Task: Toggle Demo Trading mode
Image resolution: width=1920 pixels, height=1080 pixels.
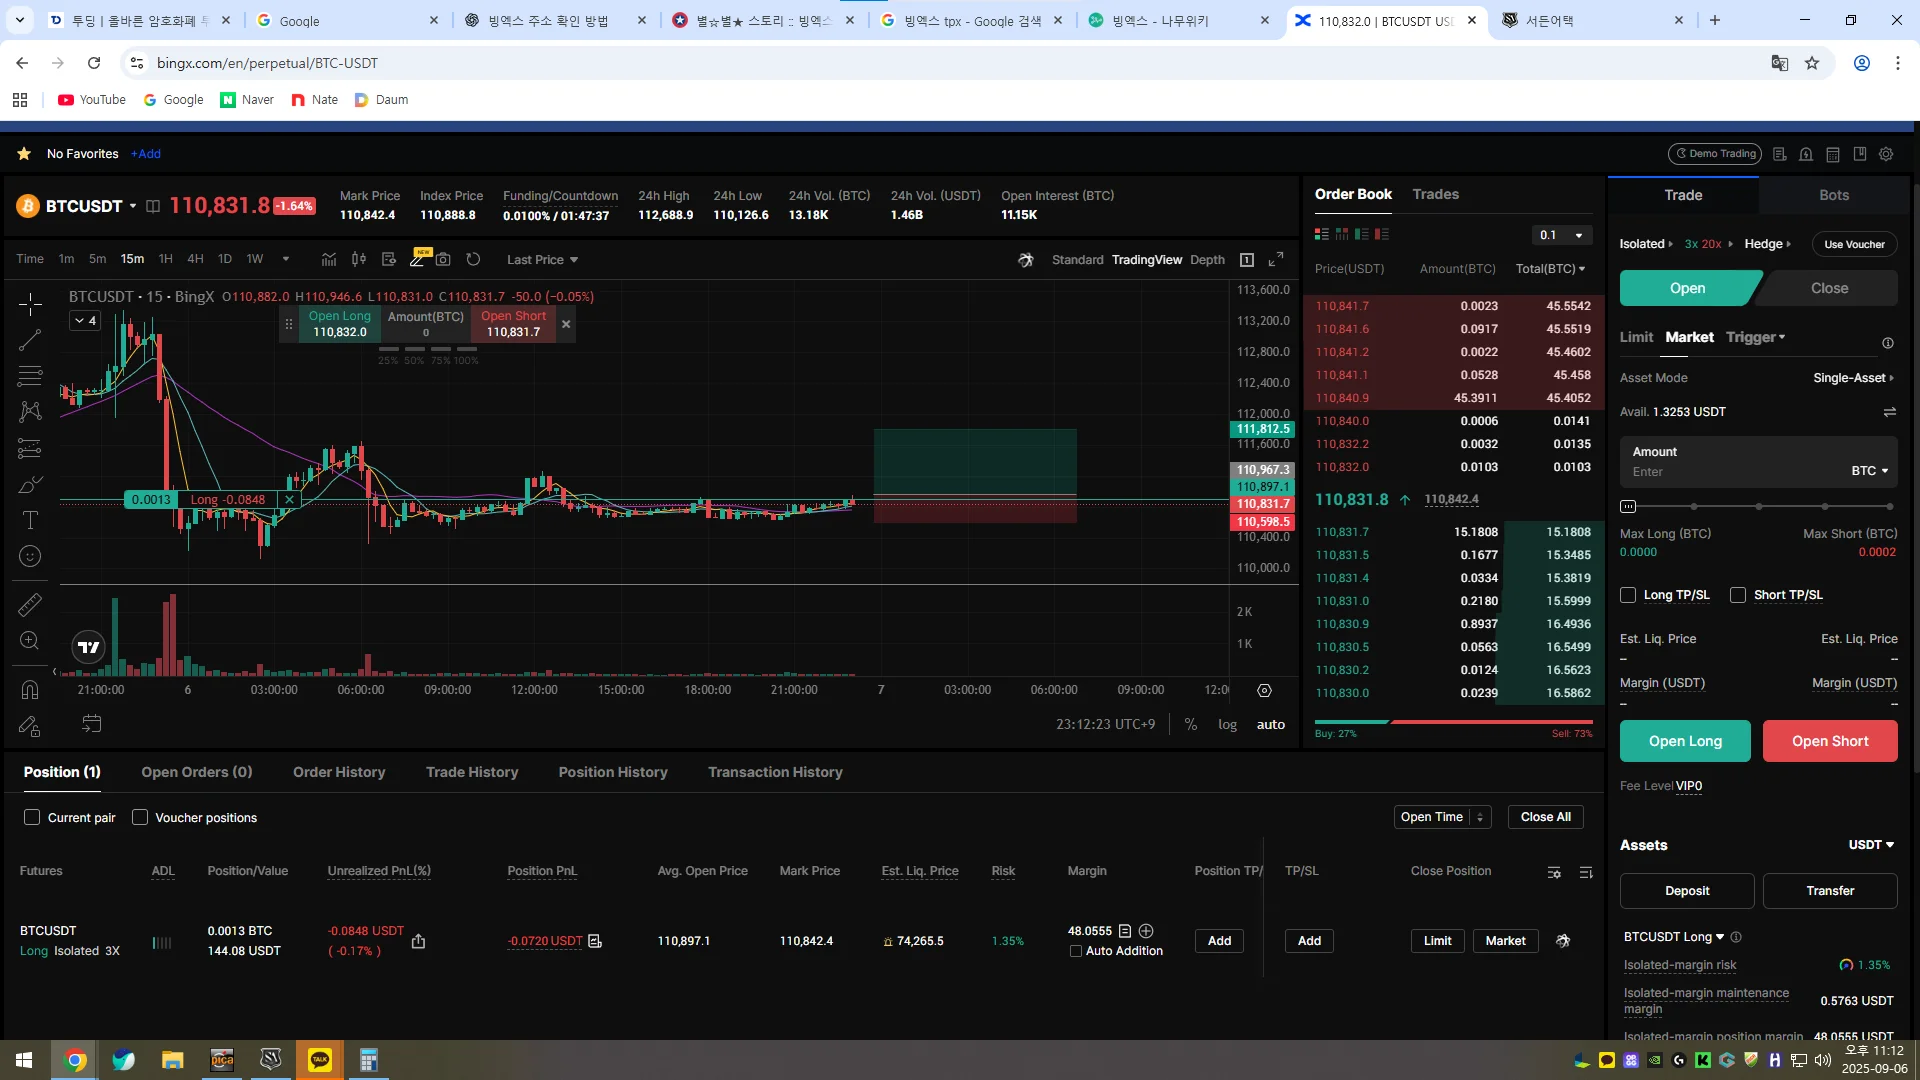Action: point(1714,154)
